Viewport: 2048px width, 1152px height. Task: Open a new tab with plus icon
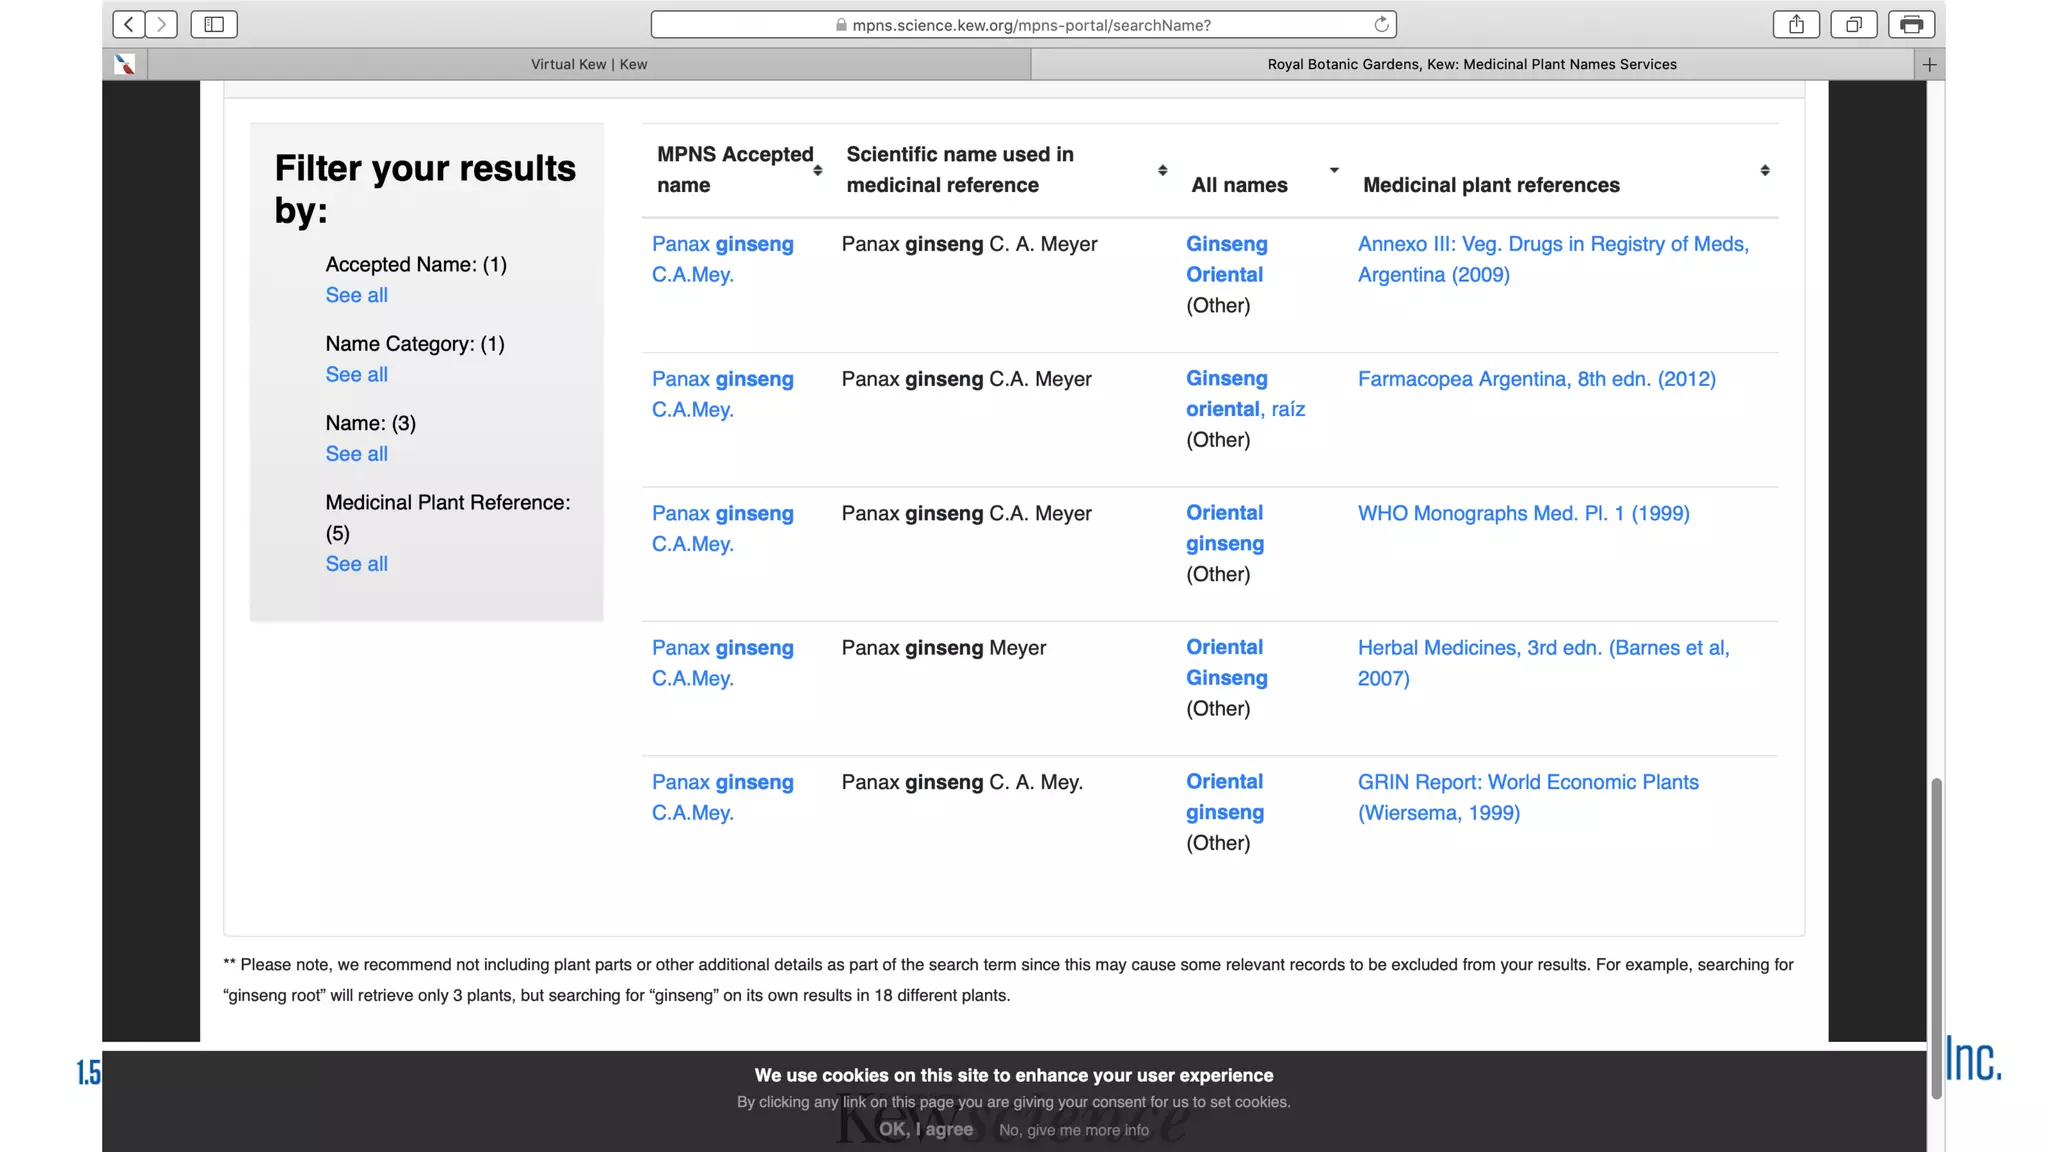(x=1929, y=64)
